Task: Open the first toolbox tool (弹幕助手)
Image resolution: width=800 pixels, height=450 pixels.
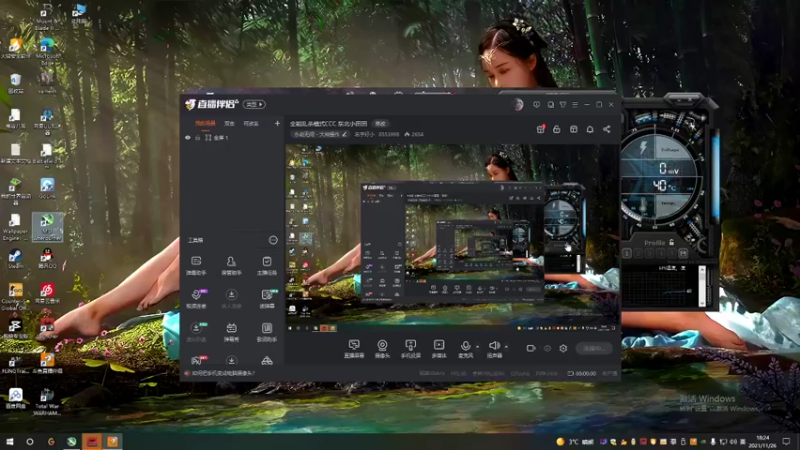Action: click(x=196, y=266)
